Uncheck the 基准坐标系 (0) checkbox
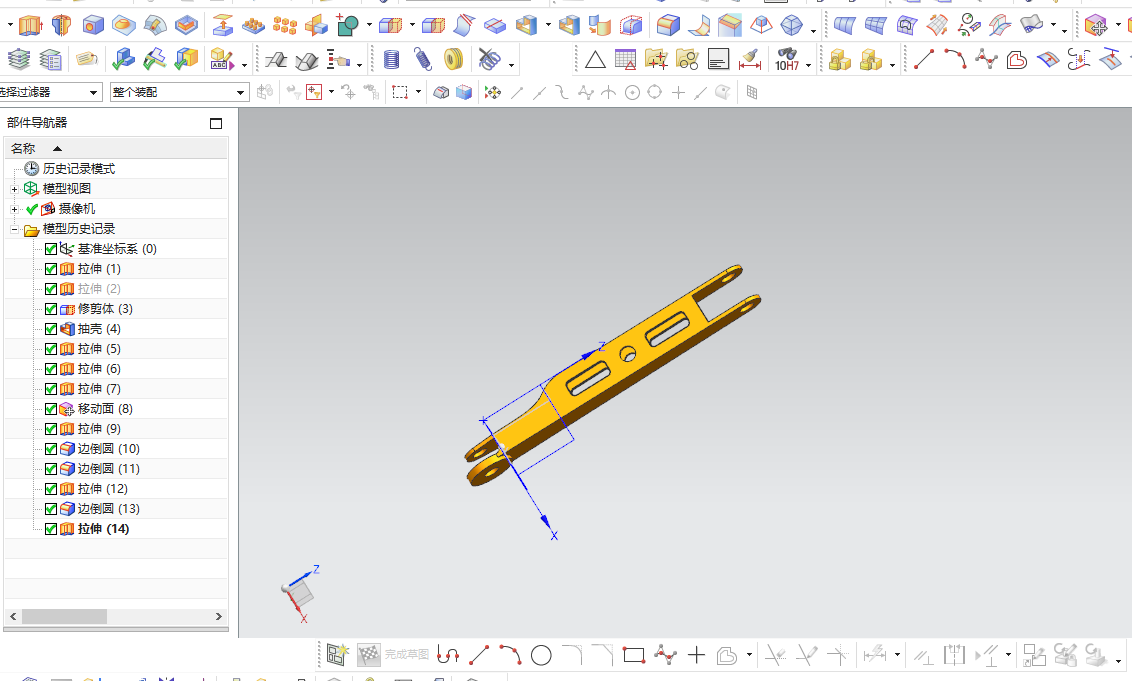Screen dimensions: 1132x681 coord(51,249)
